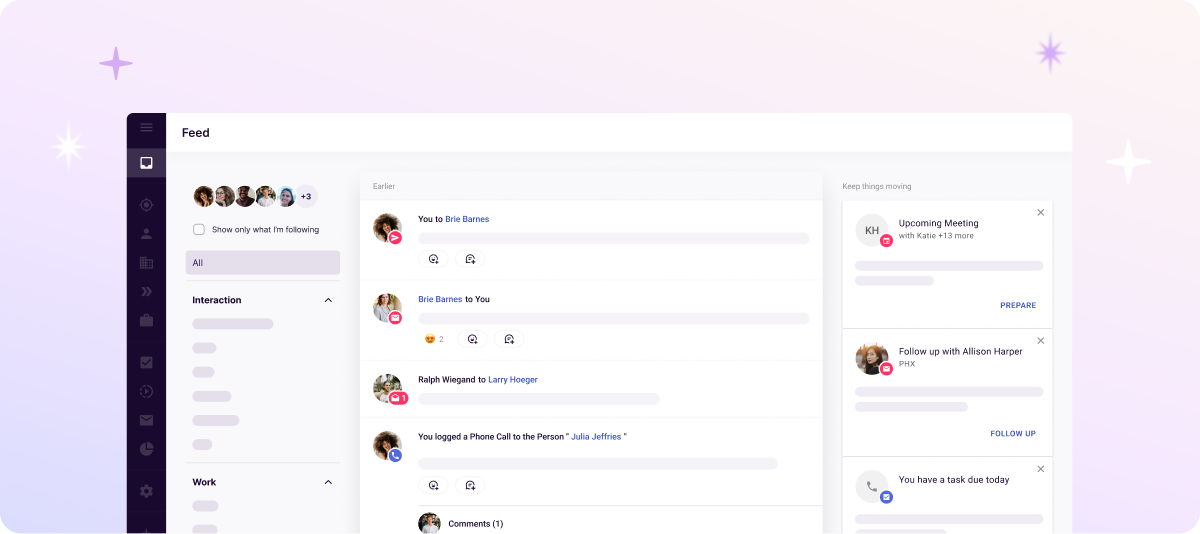This screenshot has width=1200, height=534.
Task: Add comment on the Phone Call log entry
Action: pos(470,485)
